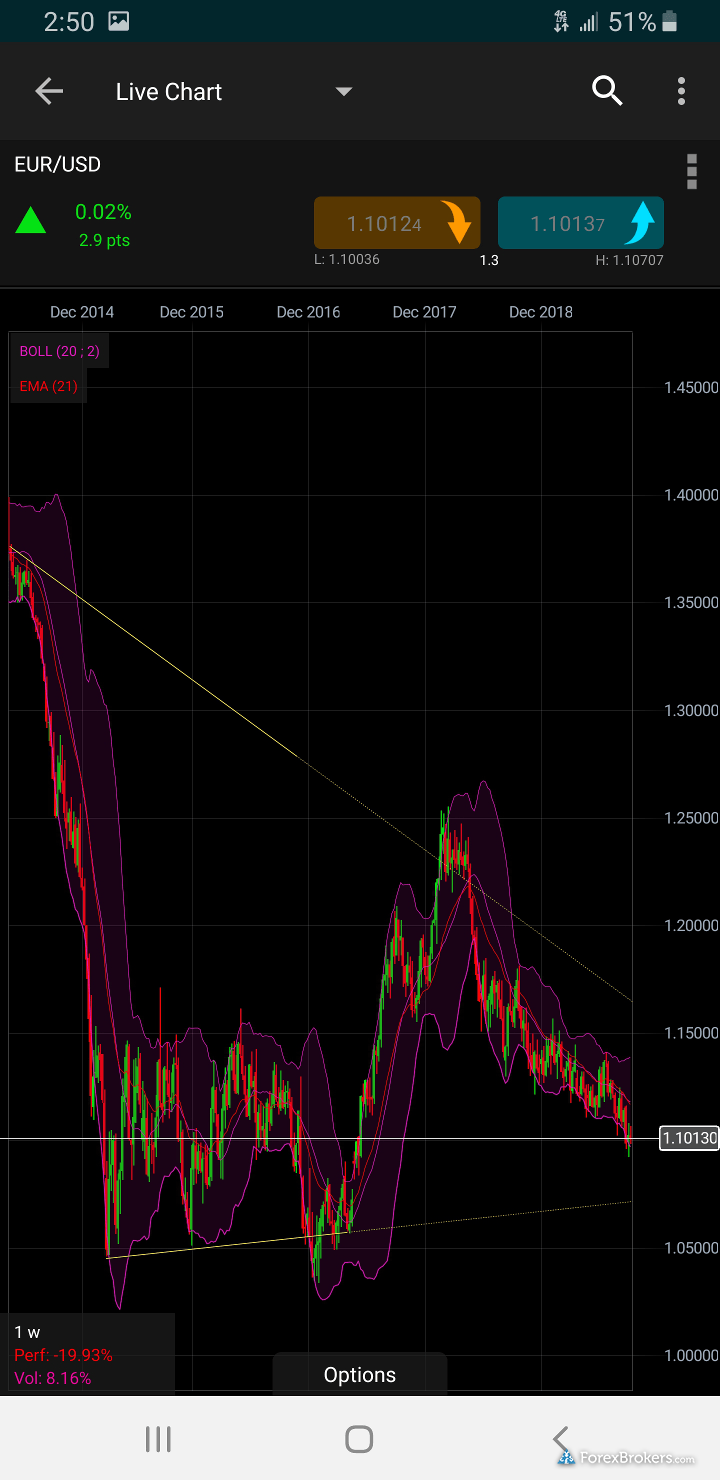This screenshot has width=720, height=1480.
Task: Open the 1 w timeframe selector
Action: pos(28,1332)
